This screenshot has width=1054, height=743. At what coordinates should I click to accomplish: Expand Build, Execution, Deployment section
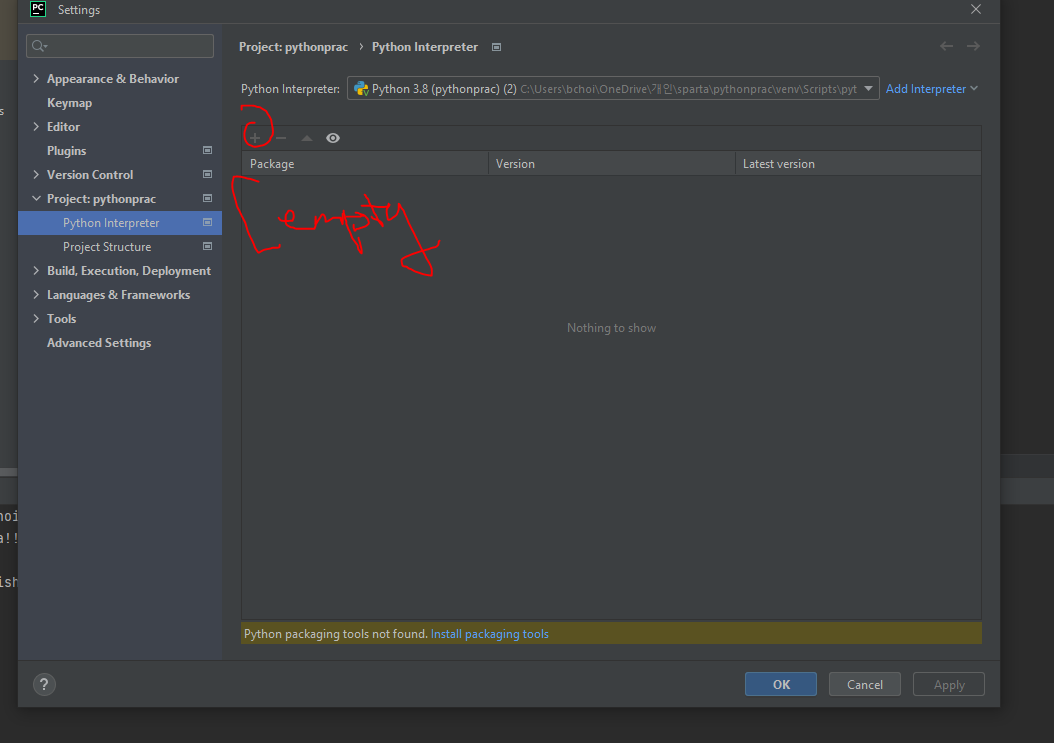[36, 271]
